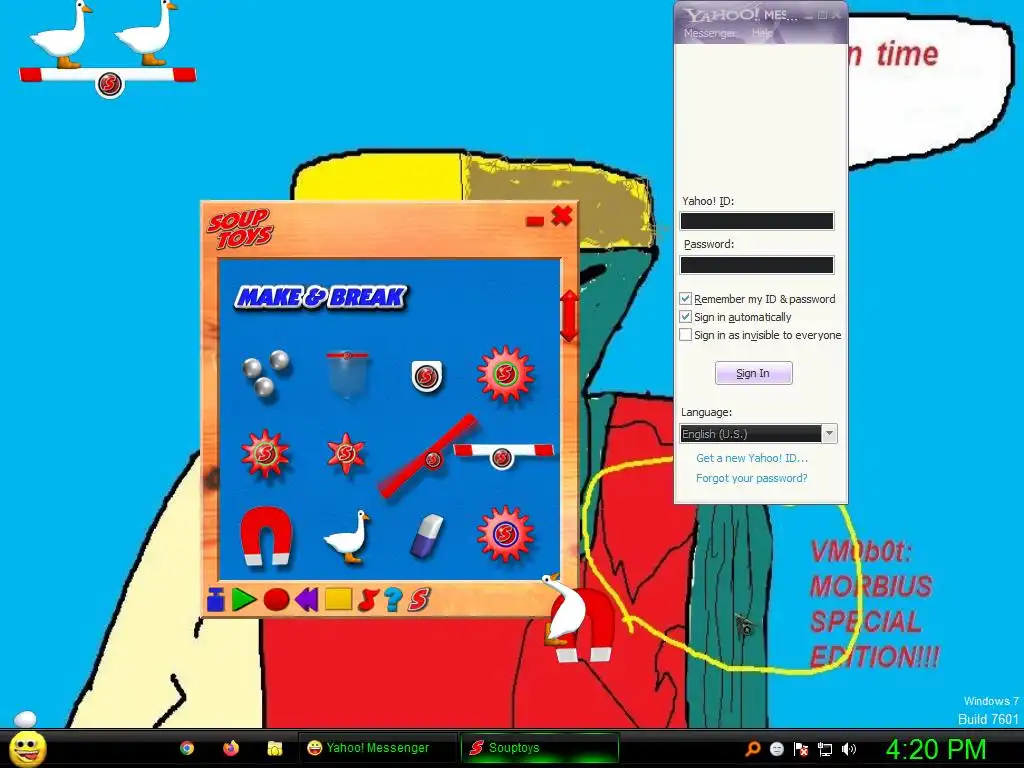Click the red S Soup Toys logo button
The height and width of the screenshot is (768, 1024).
(x=419, y=599)
